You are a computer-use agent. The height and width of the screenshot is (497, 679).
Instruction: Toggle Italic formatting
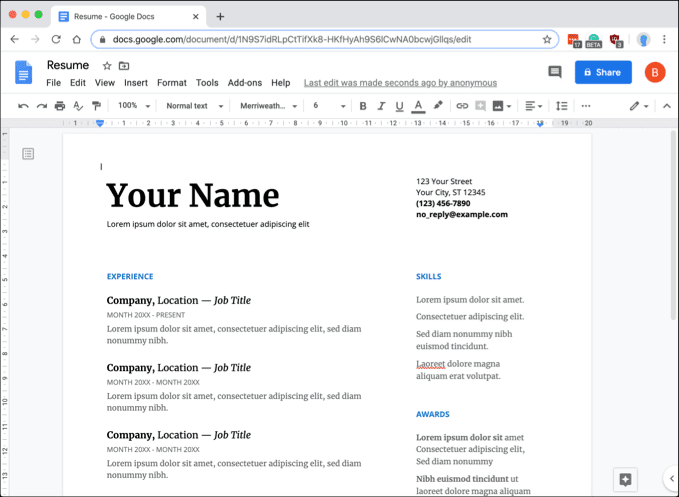381,106
